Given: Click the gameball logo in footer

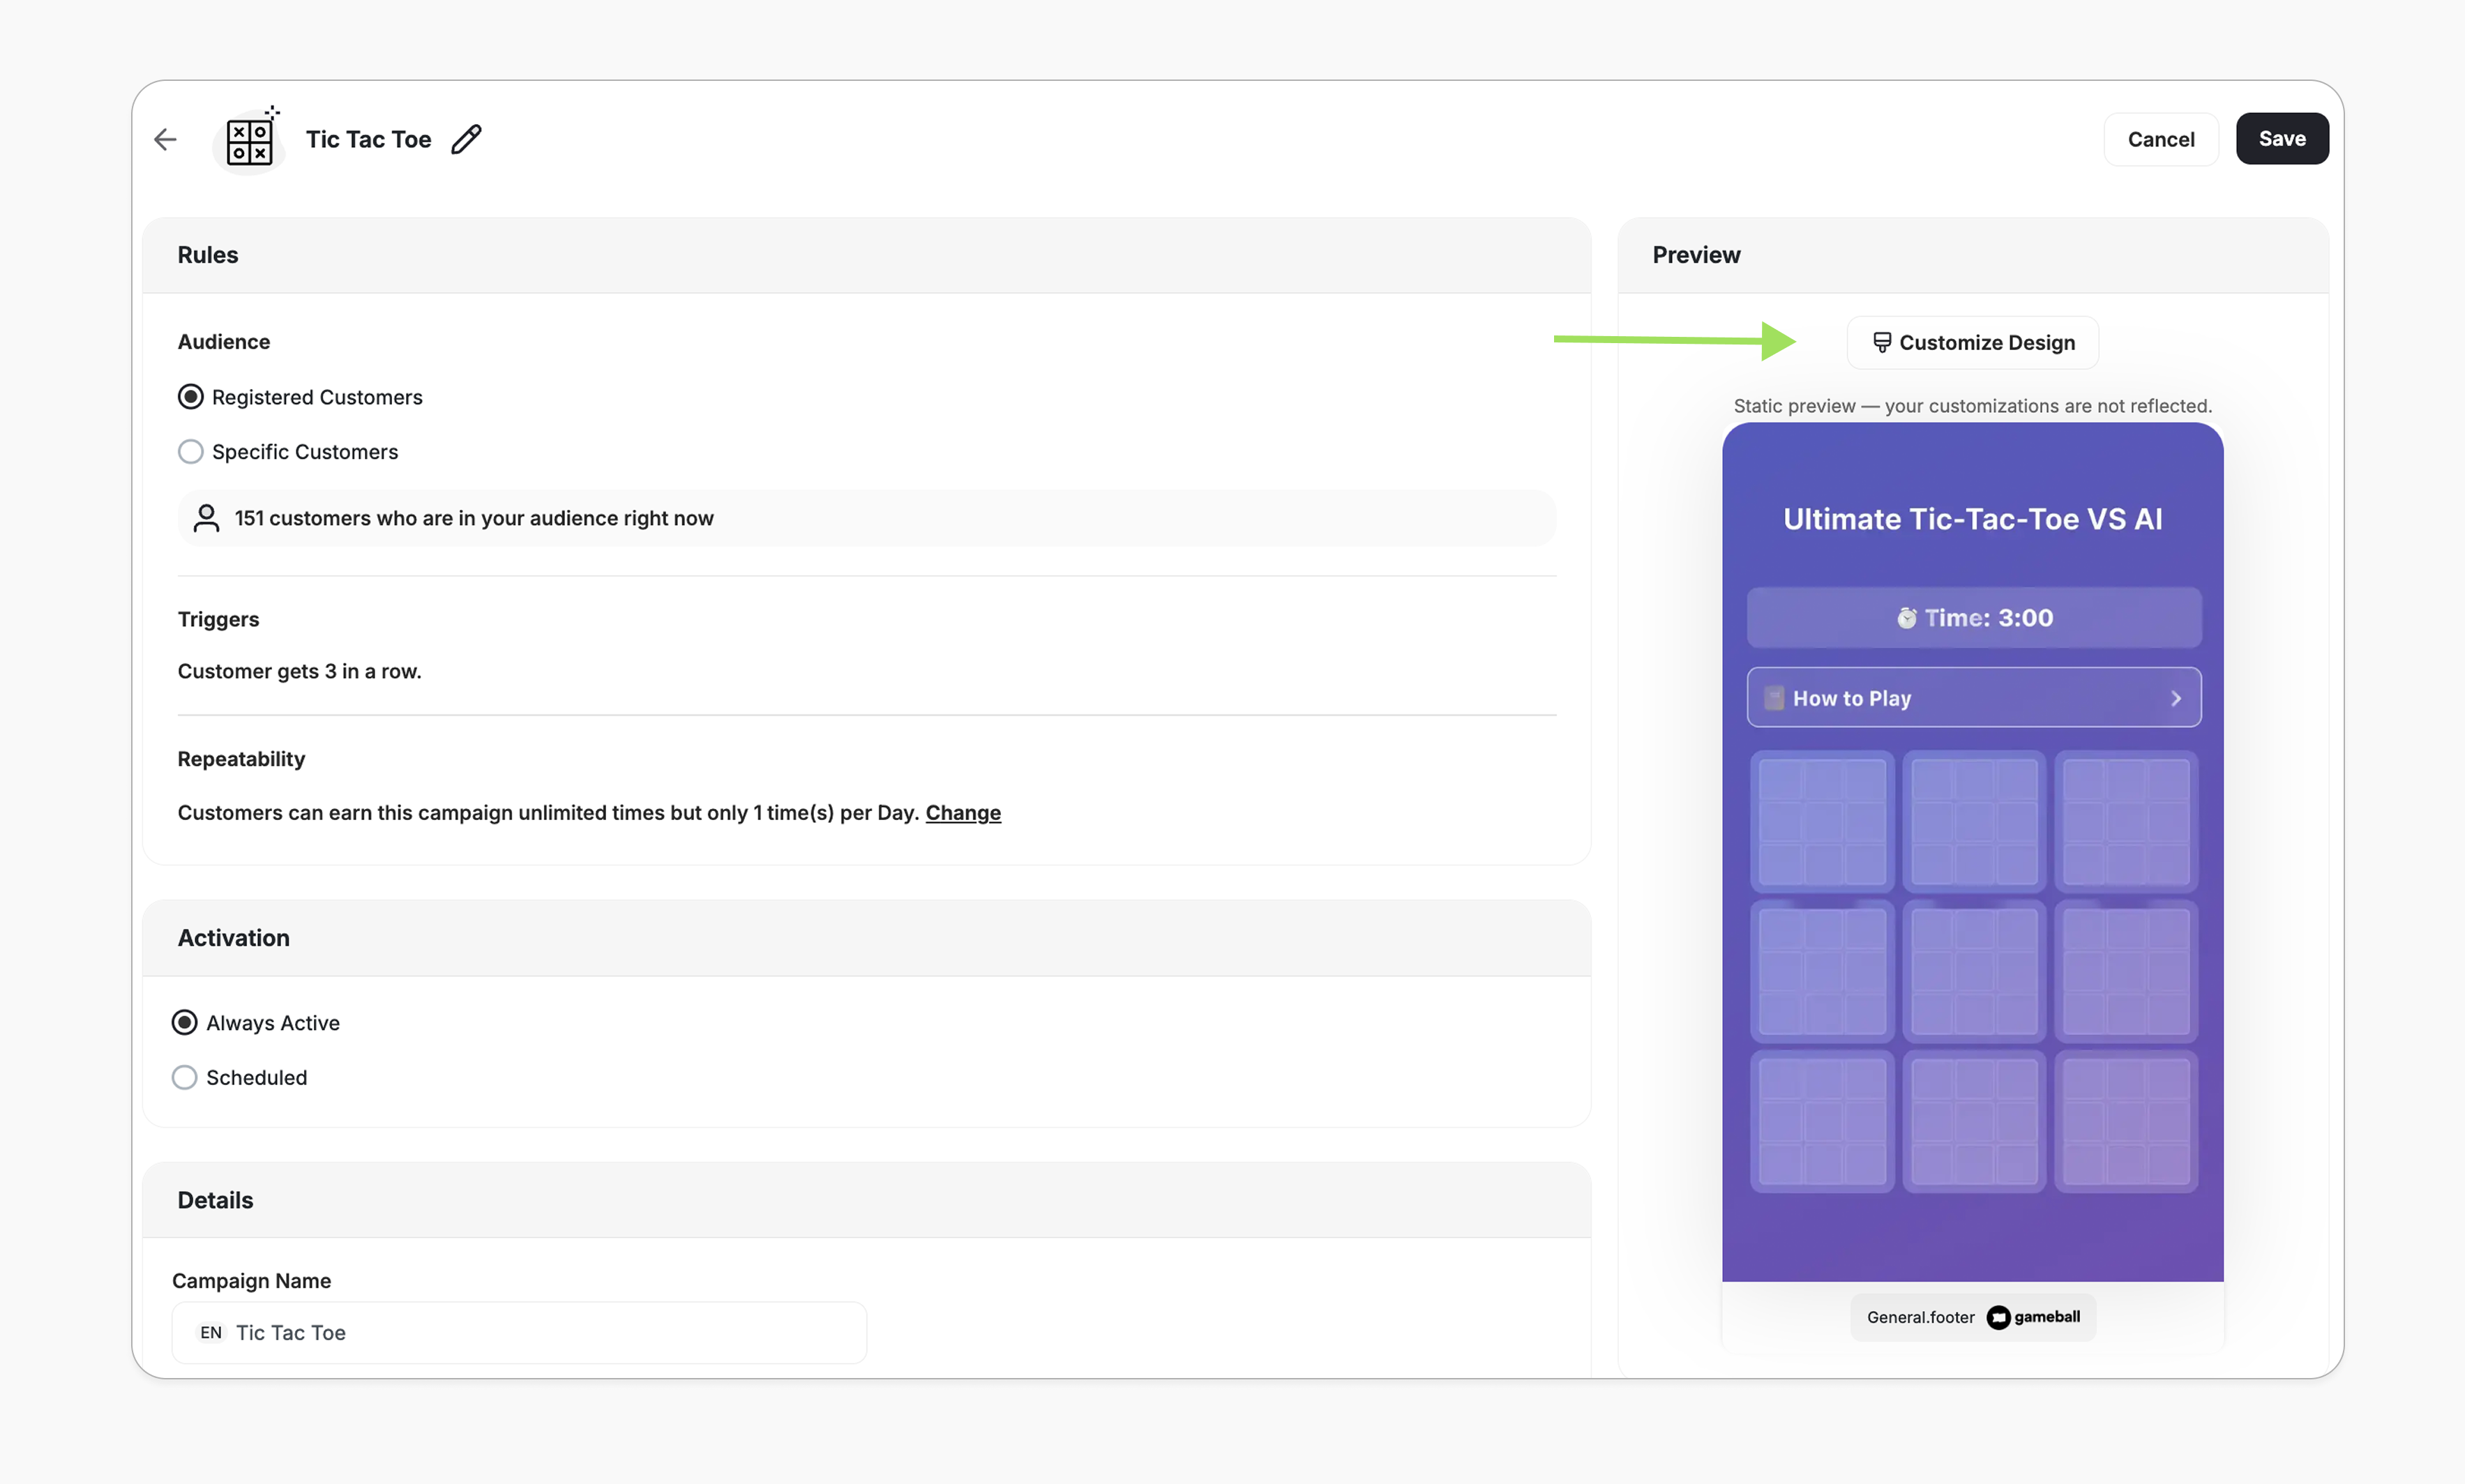Looking at the screenshot, I should click(2033, 1317).
